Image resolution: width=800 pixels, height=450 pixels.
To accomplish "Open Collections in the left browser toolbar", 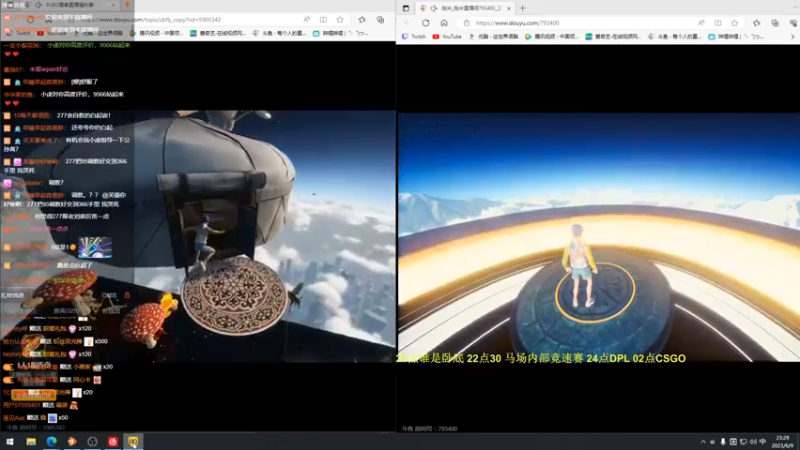I will (381, 19).
